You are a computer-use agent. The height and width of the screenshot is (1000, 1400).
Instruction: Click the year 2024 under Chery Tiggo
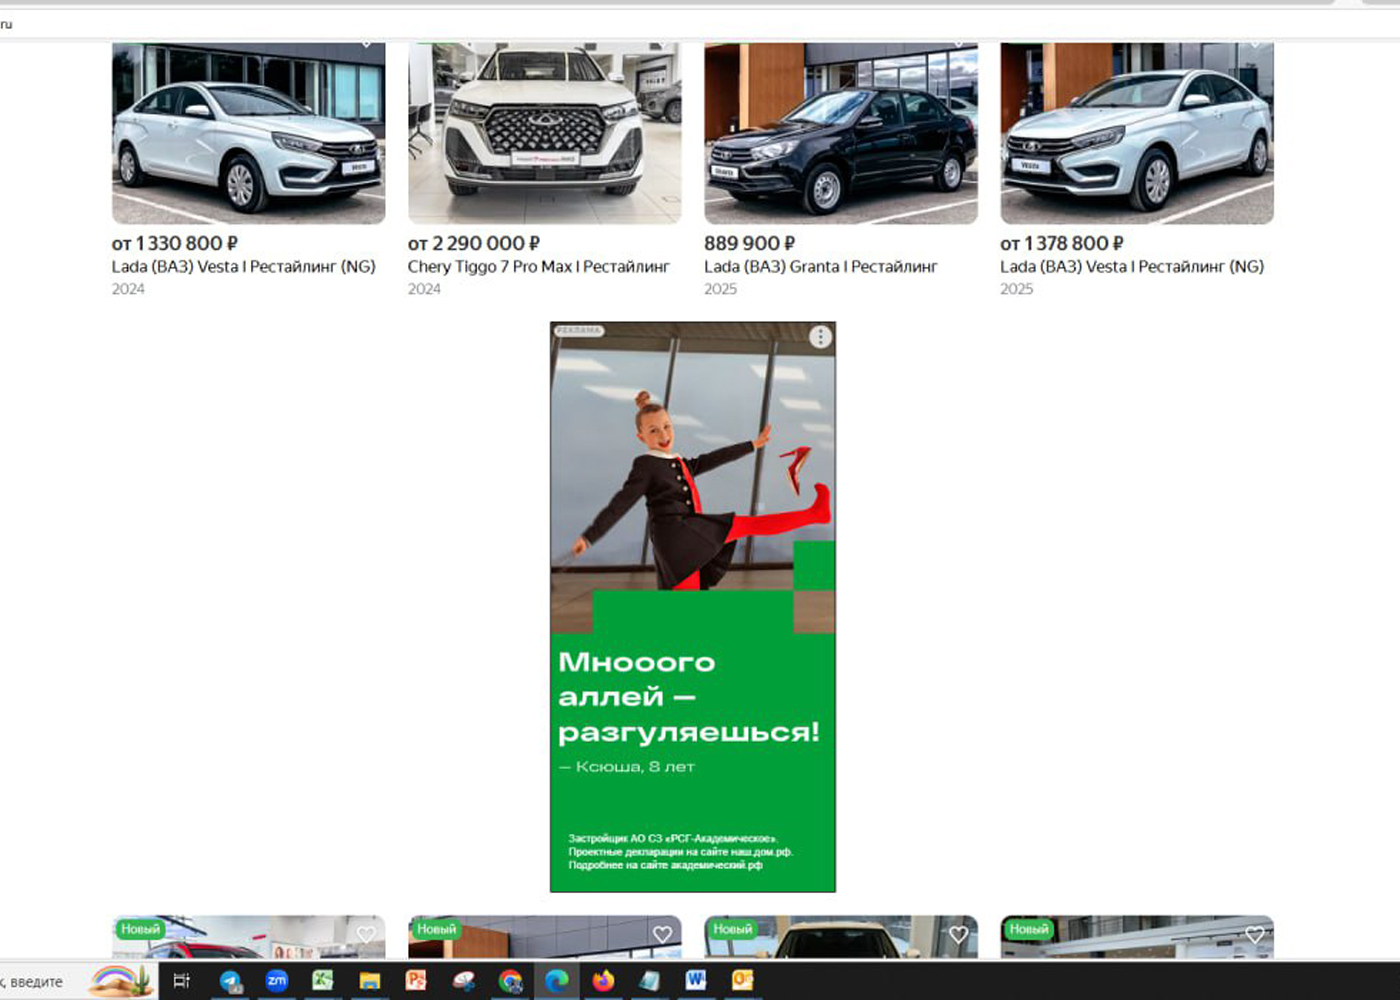(424, 289)
